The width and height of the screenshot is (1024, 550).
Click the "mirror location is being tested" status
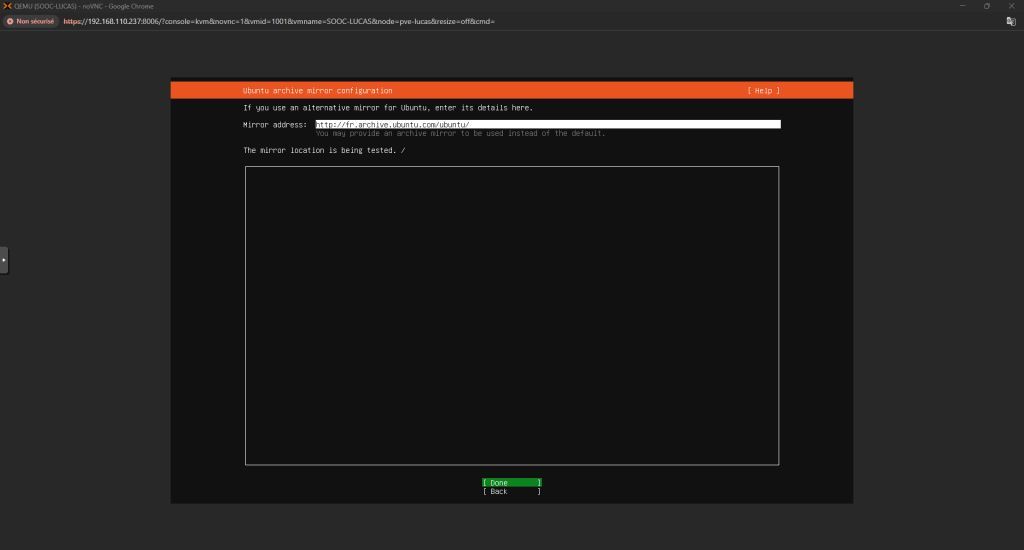pos(319,150)
